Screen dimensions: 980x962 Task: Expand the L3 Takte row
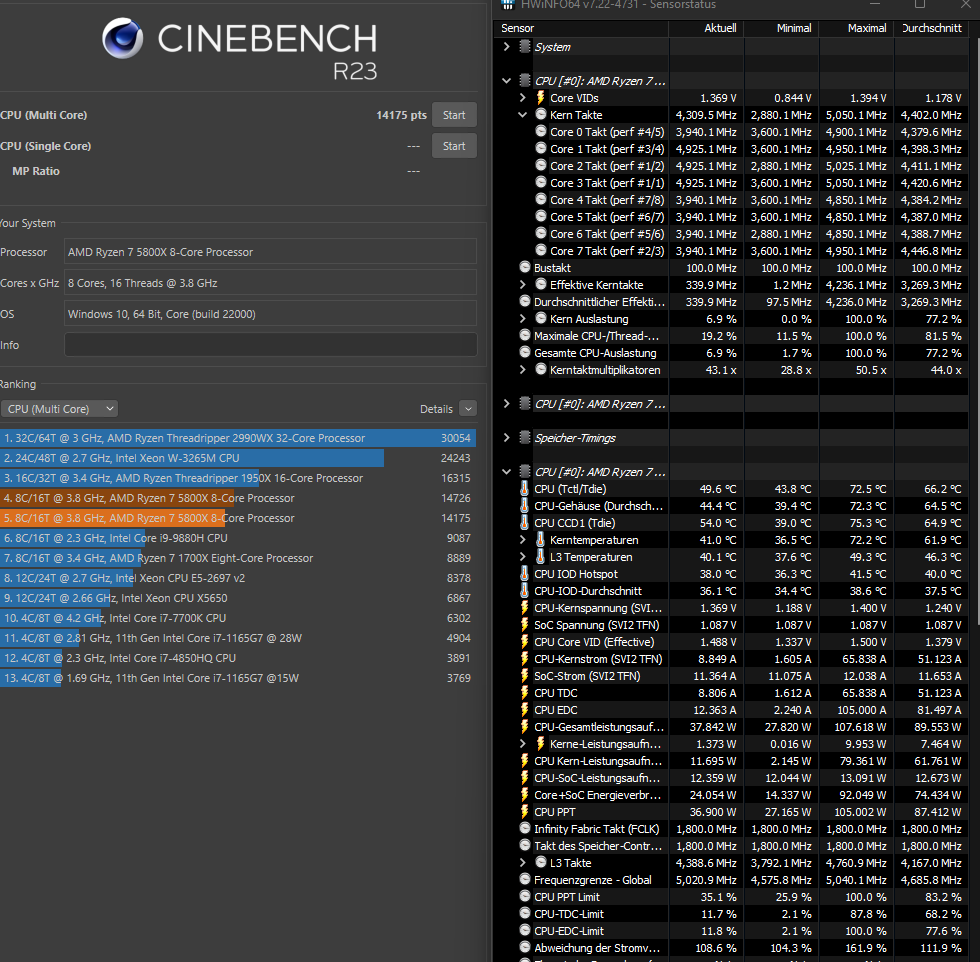point(522,863)
